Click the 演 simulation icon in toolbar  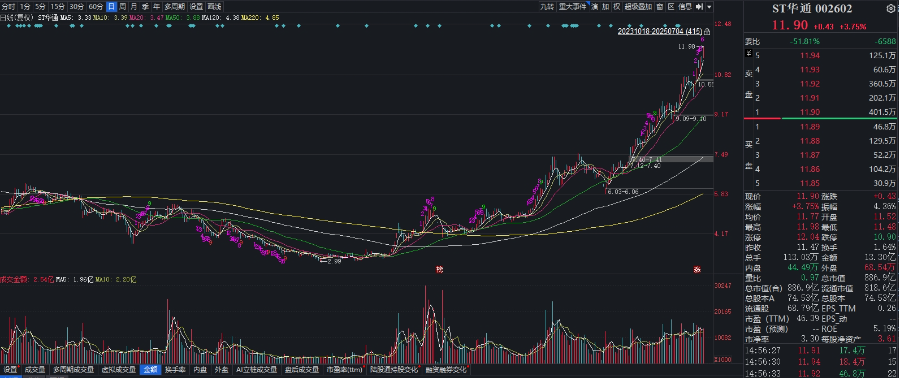(x=595, y=7)
